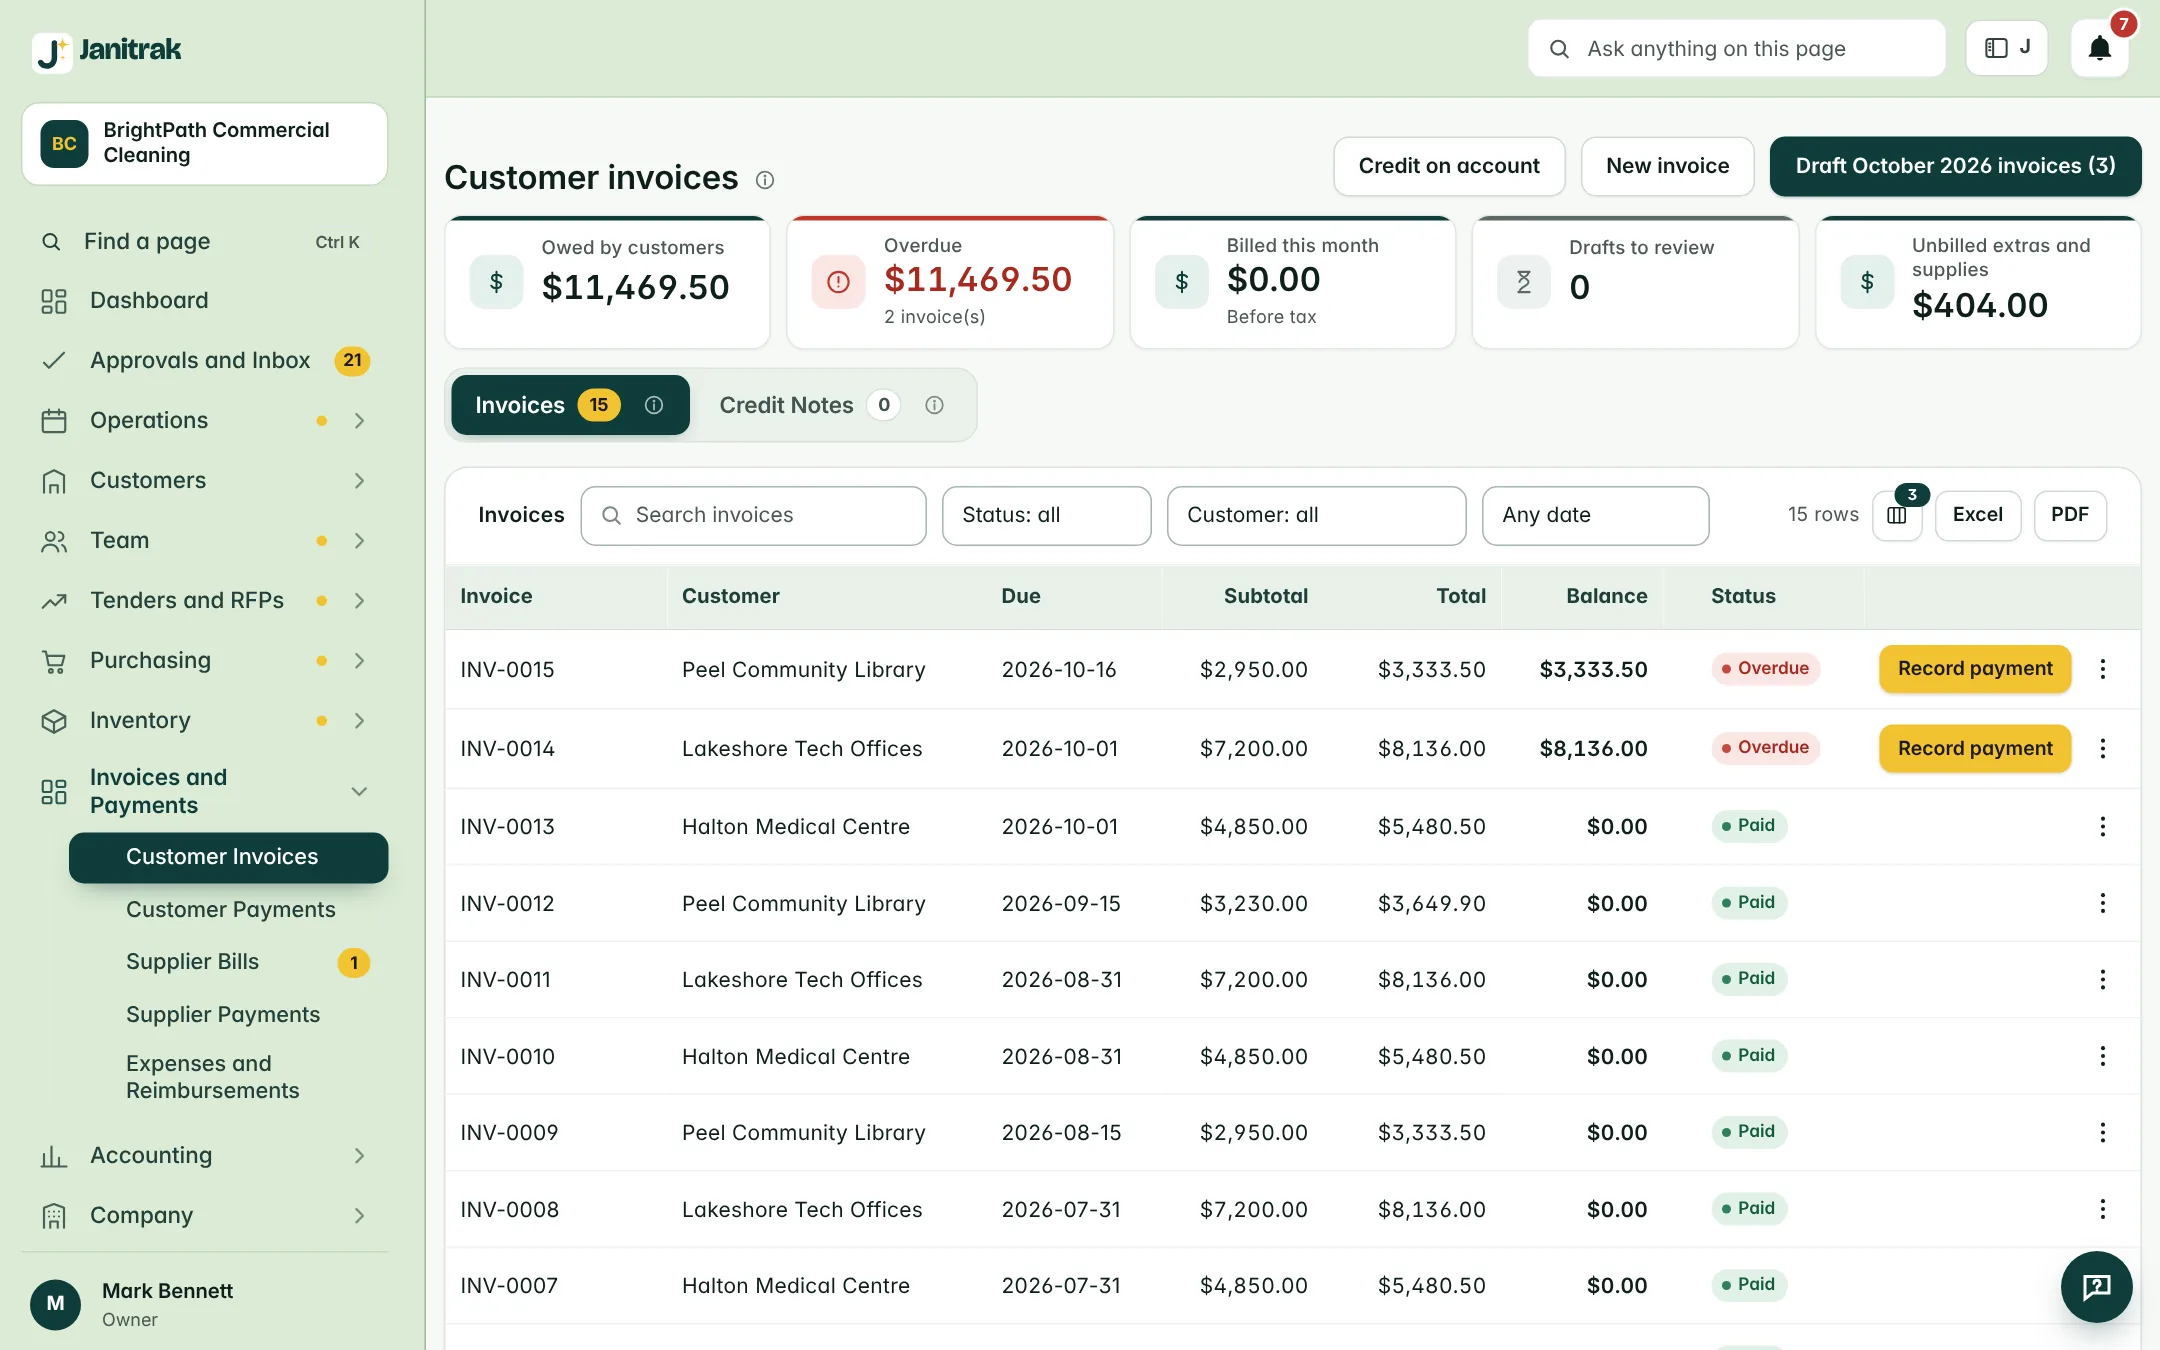Export invoices to Excel
The width and height of the screenshot is (2160, 1350).
pyautogui.click(x=1977, y=515)
